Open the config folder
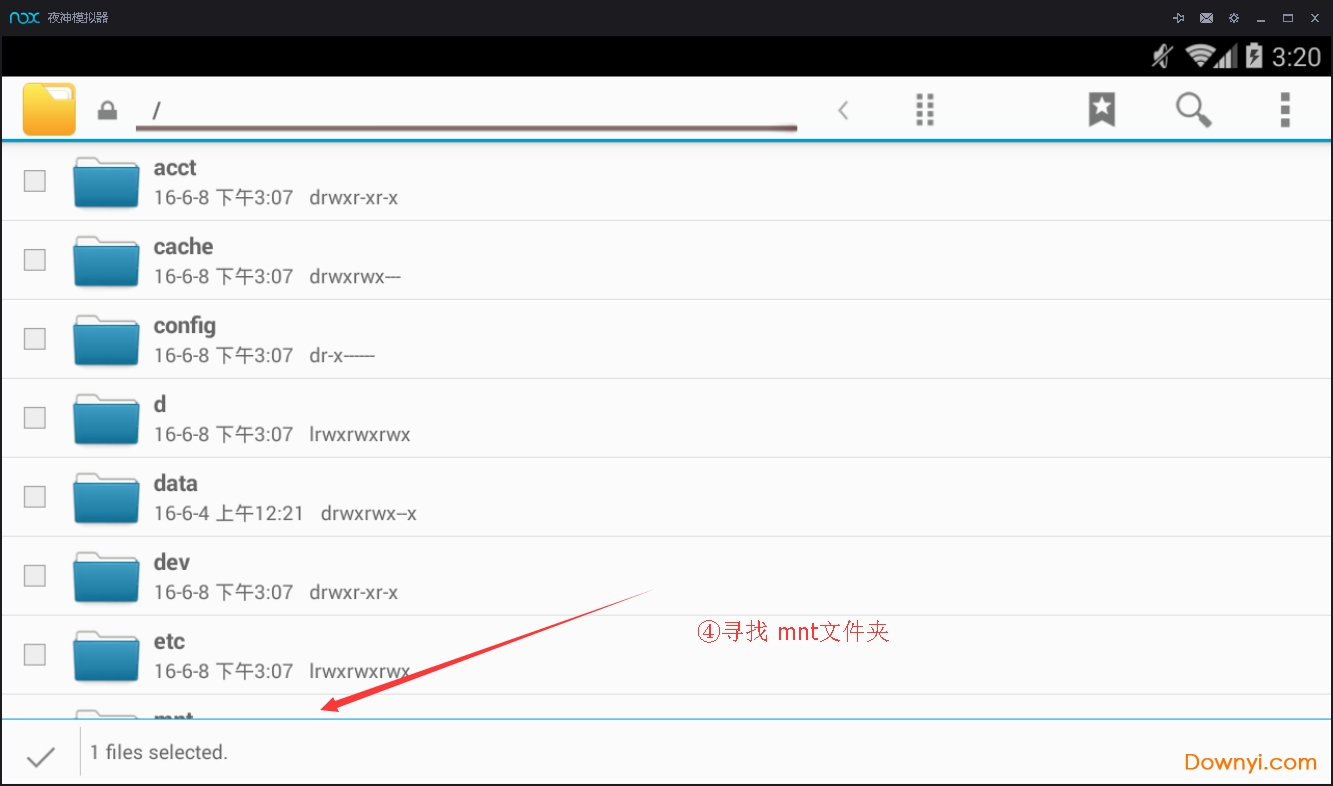The height and width of the screenshot is (786, 1333). (x=184, y=326)
